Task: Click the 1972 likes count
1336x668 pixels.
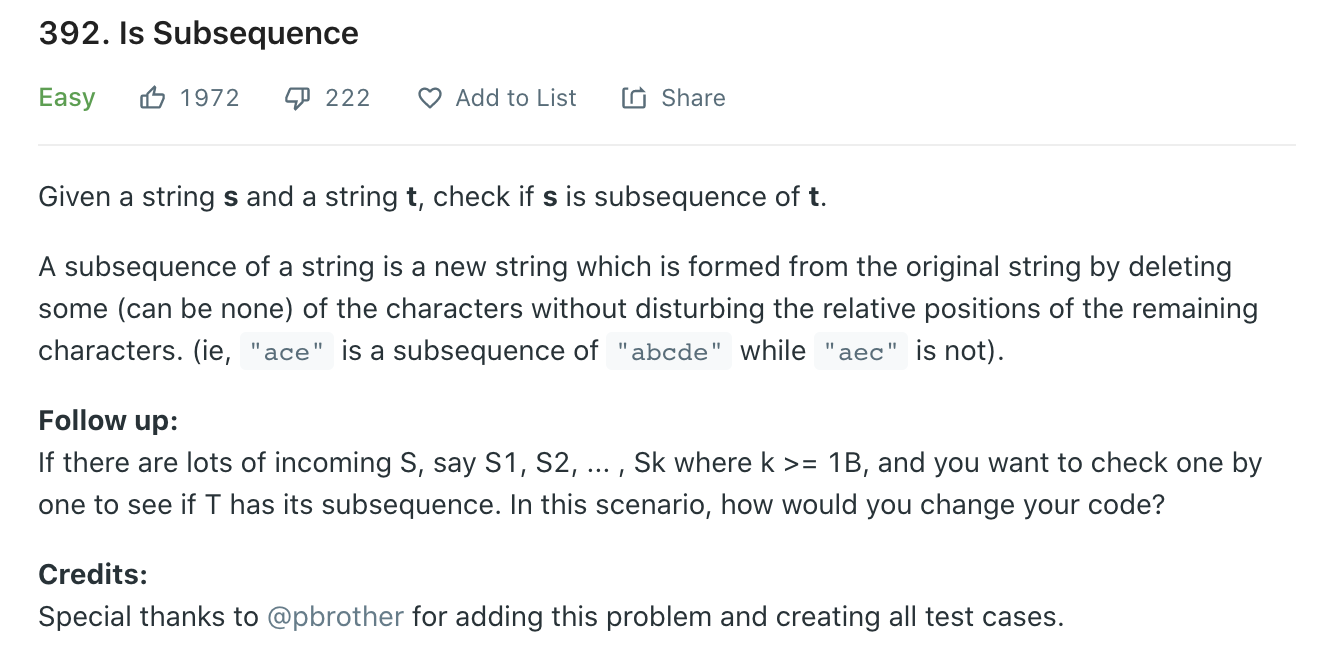Action: tap(210, 98)
